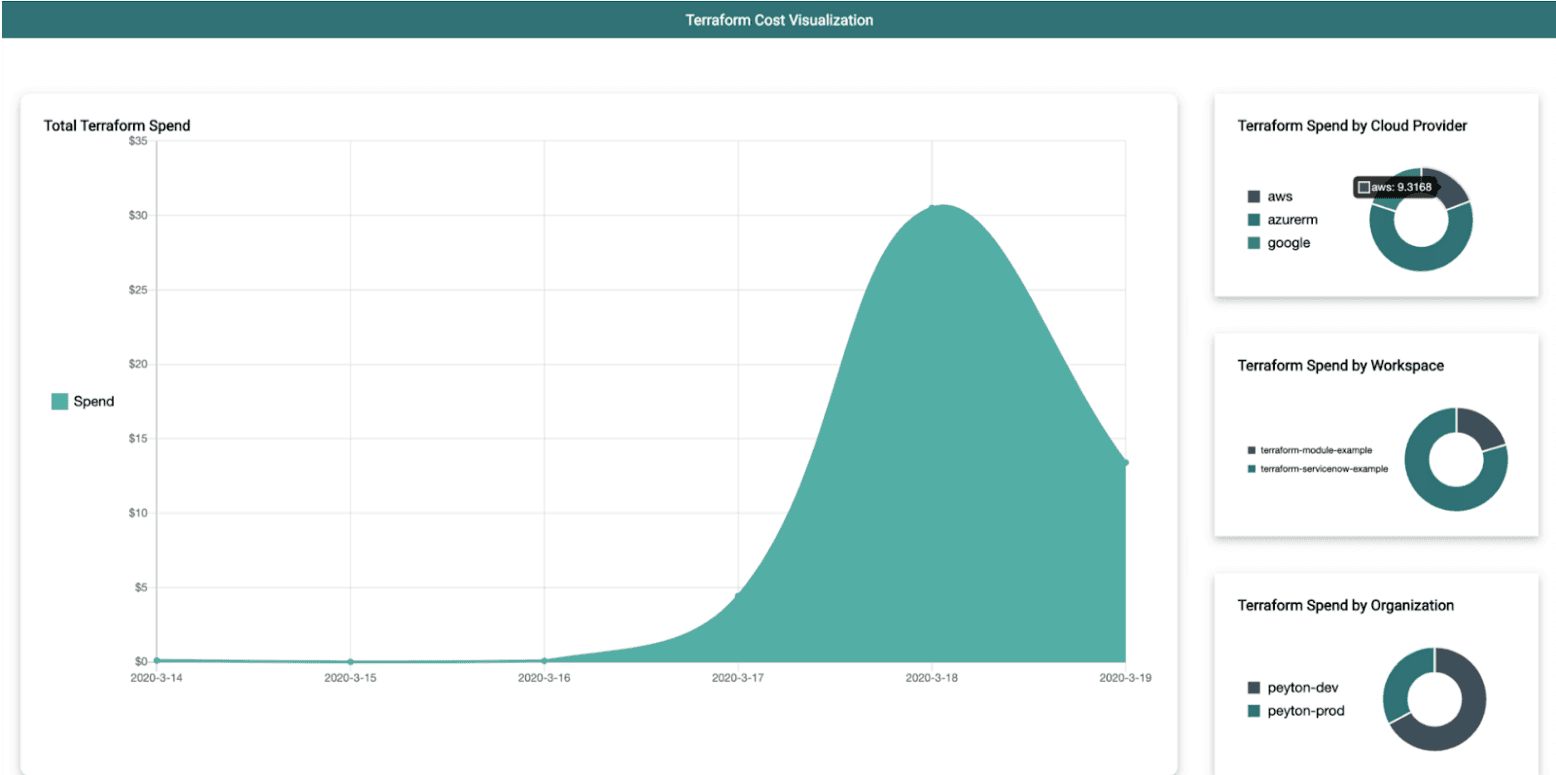Click the Total Terraform Spend title
The image size is (1556, 775).
click(x=117, y=126)
